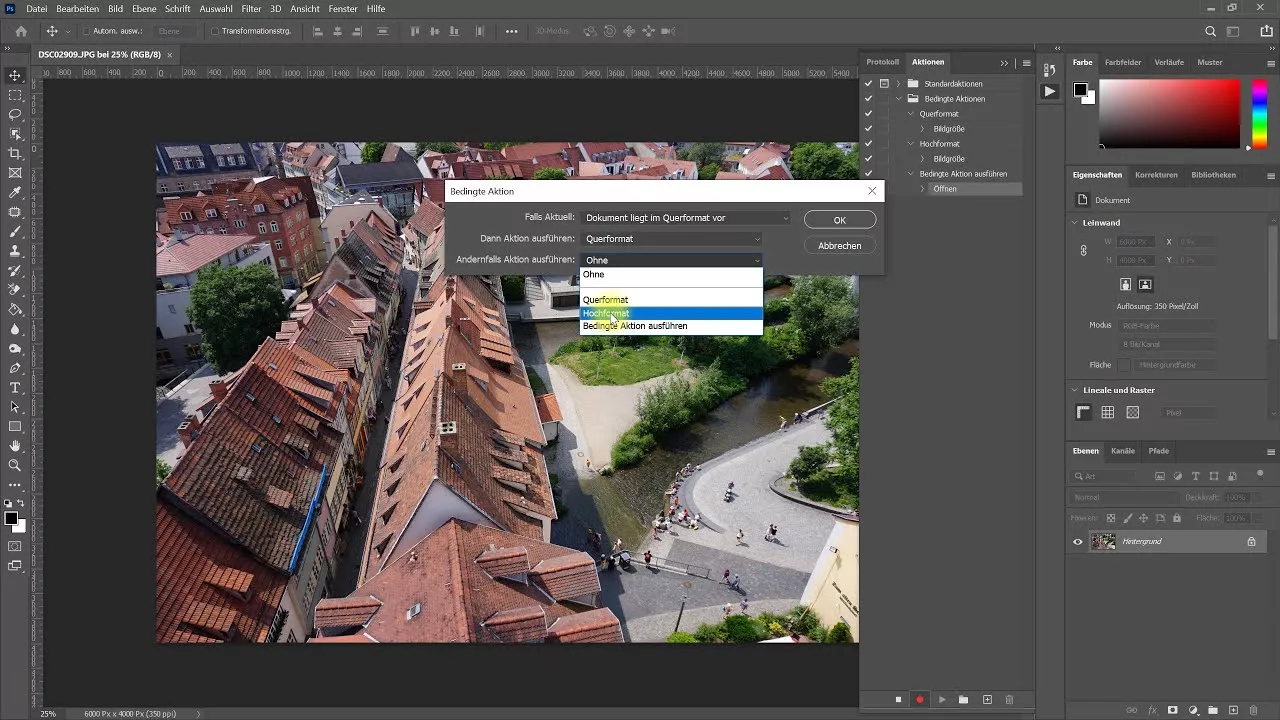Click Abbrechen in the Bedingte Aktion dialog
Image resolution: width=1280 pixels, height=720 pixels.
839,245
